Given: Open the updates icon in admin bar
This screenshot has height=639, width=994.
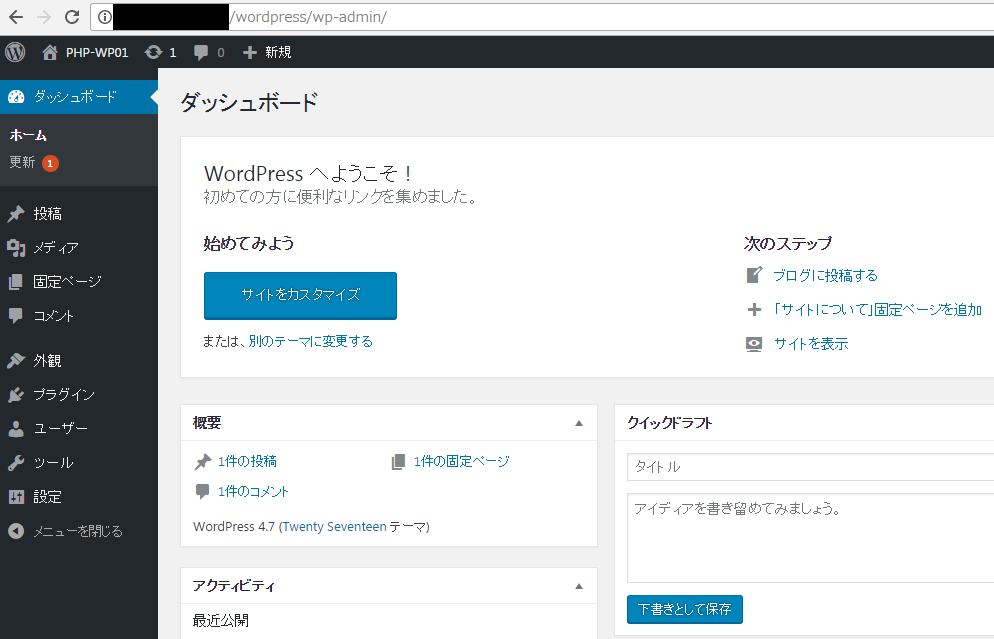Looking at the screenshot, I should coord(153,52).
